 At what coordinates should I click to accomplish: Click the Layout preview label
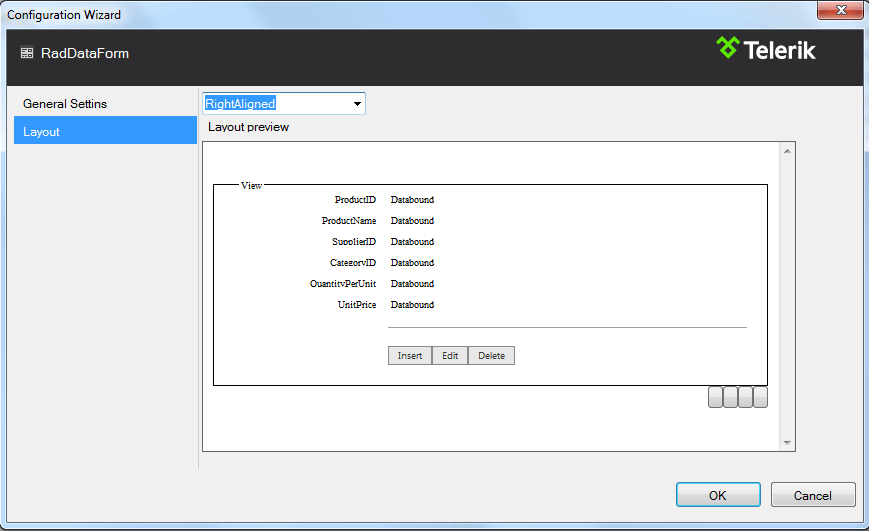point(248,127)
